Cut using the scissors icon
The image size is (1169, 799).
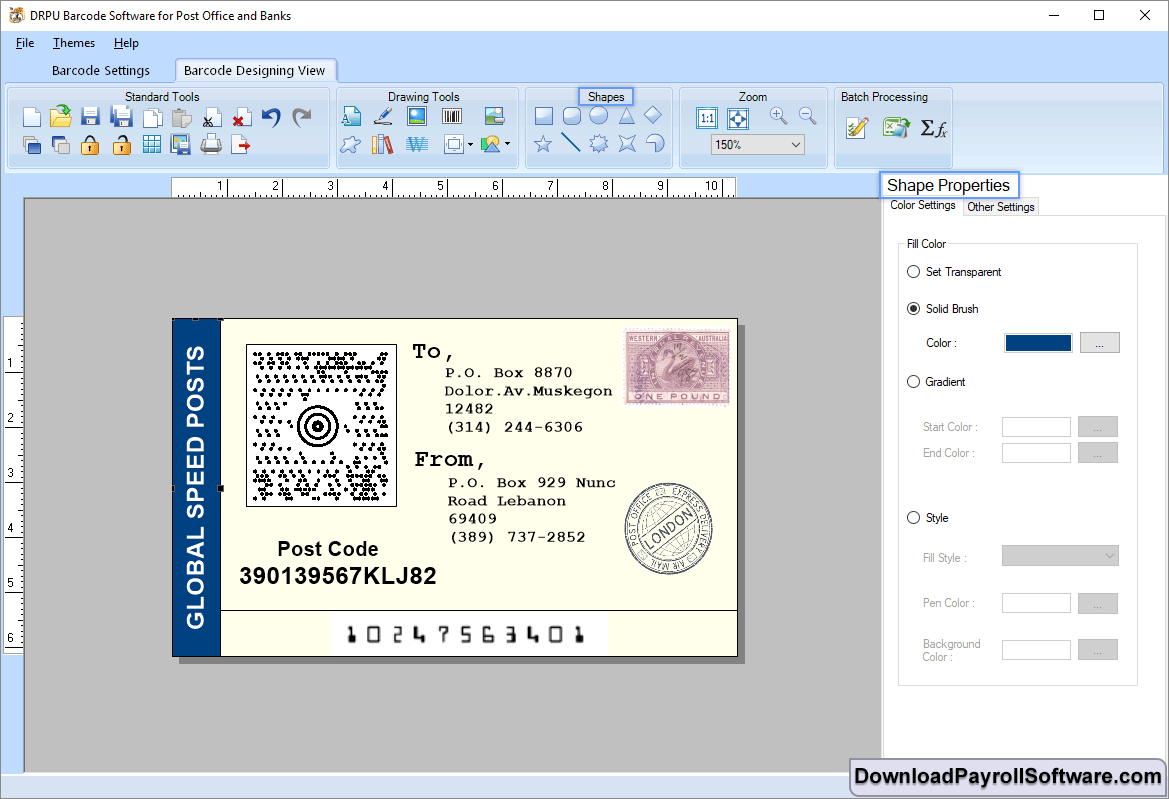(211, 118)
